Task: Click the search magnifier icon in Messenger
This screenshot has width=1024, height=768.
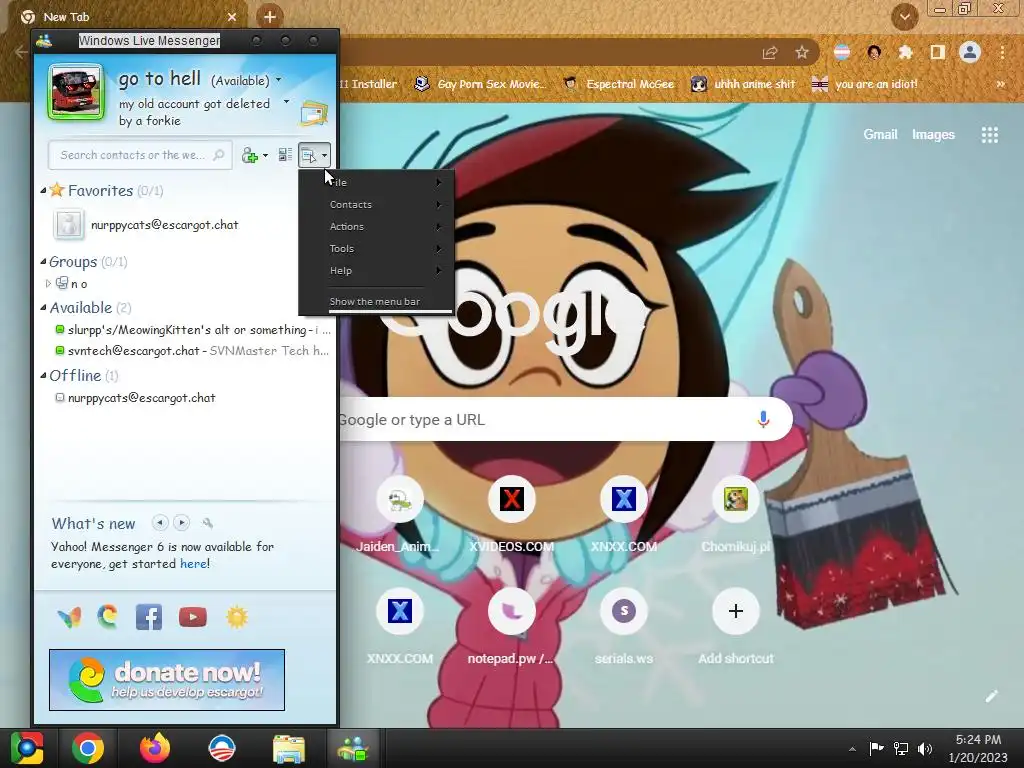Action: [219, 155]
